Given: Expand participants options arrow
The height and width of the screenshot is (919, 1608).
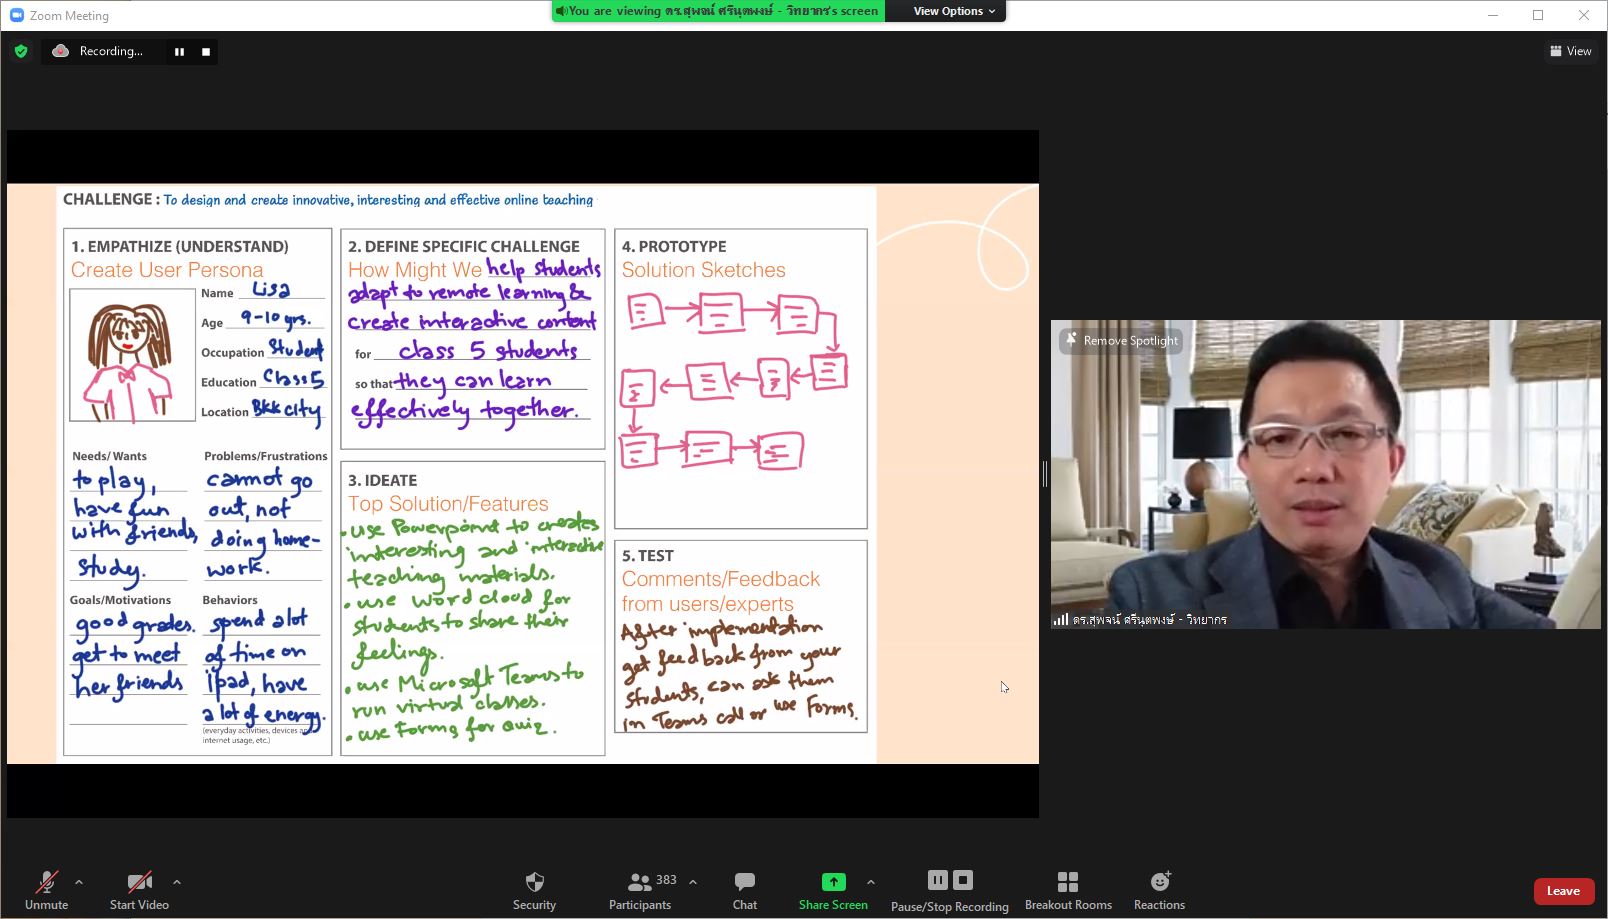Looking at the screenshot, I should (693, 882).
